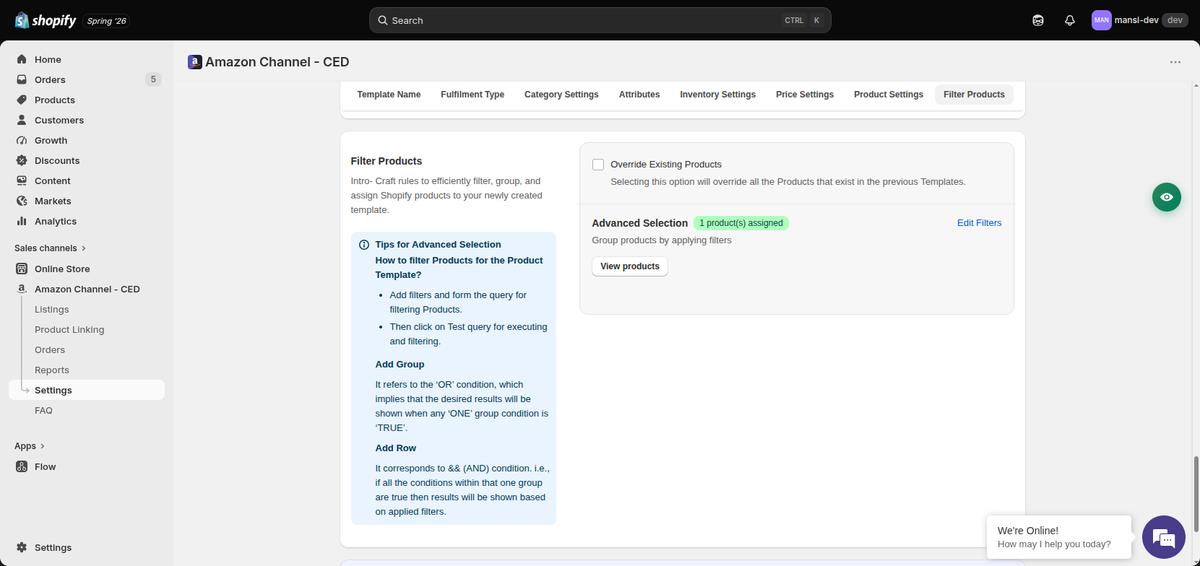Click the Analytics chart icon
The image size is (1200, 566).
click(22, 221)
